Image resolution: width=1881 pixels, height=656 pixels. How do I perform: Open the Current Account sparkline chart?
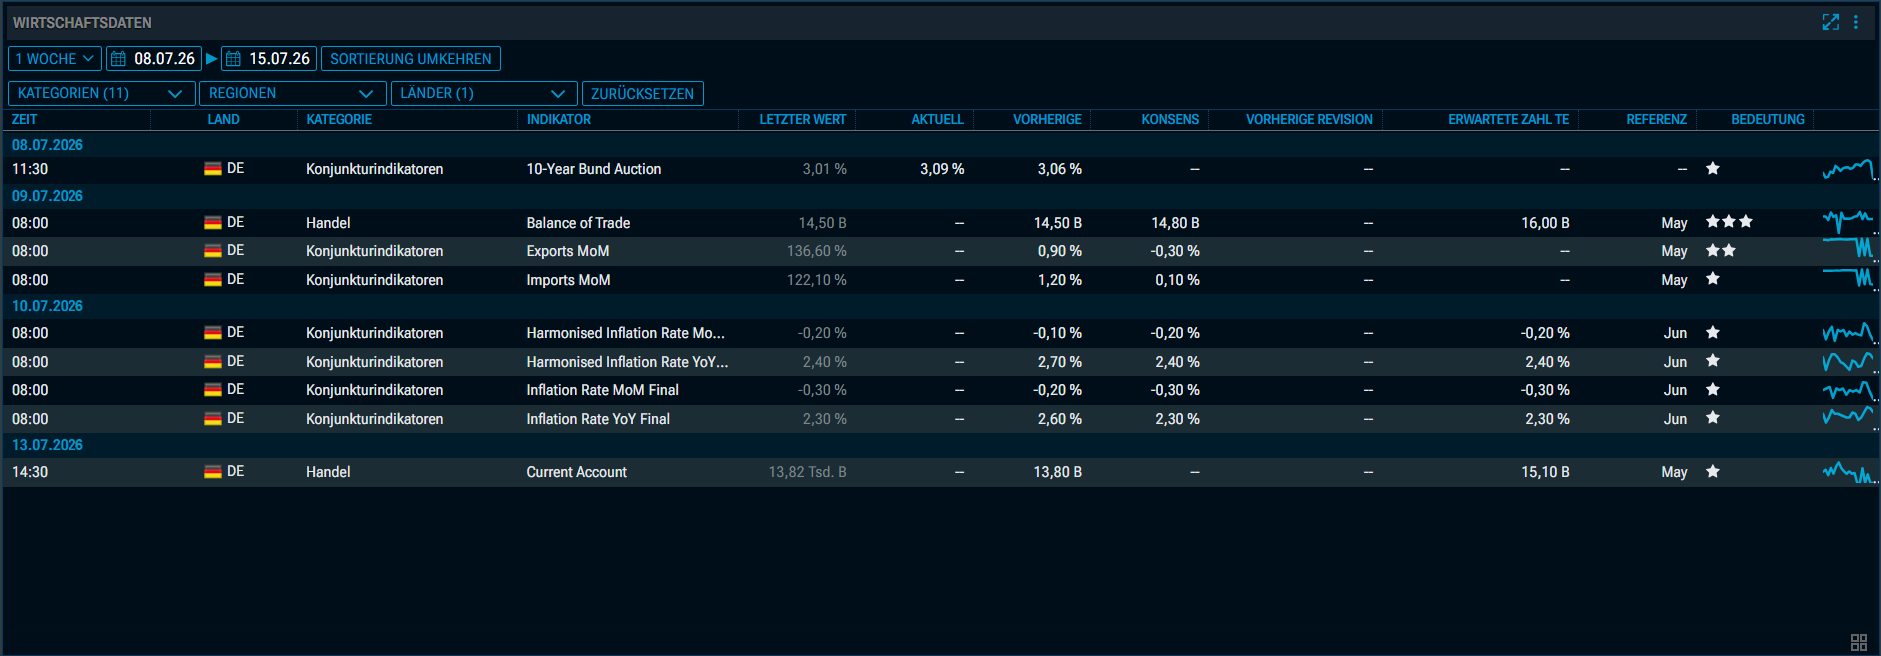(x=1848, y=471)
